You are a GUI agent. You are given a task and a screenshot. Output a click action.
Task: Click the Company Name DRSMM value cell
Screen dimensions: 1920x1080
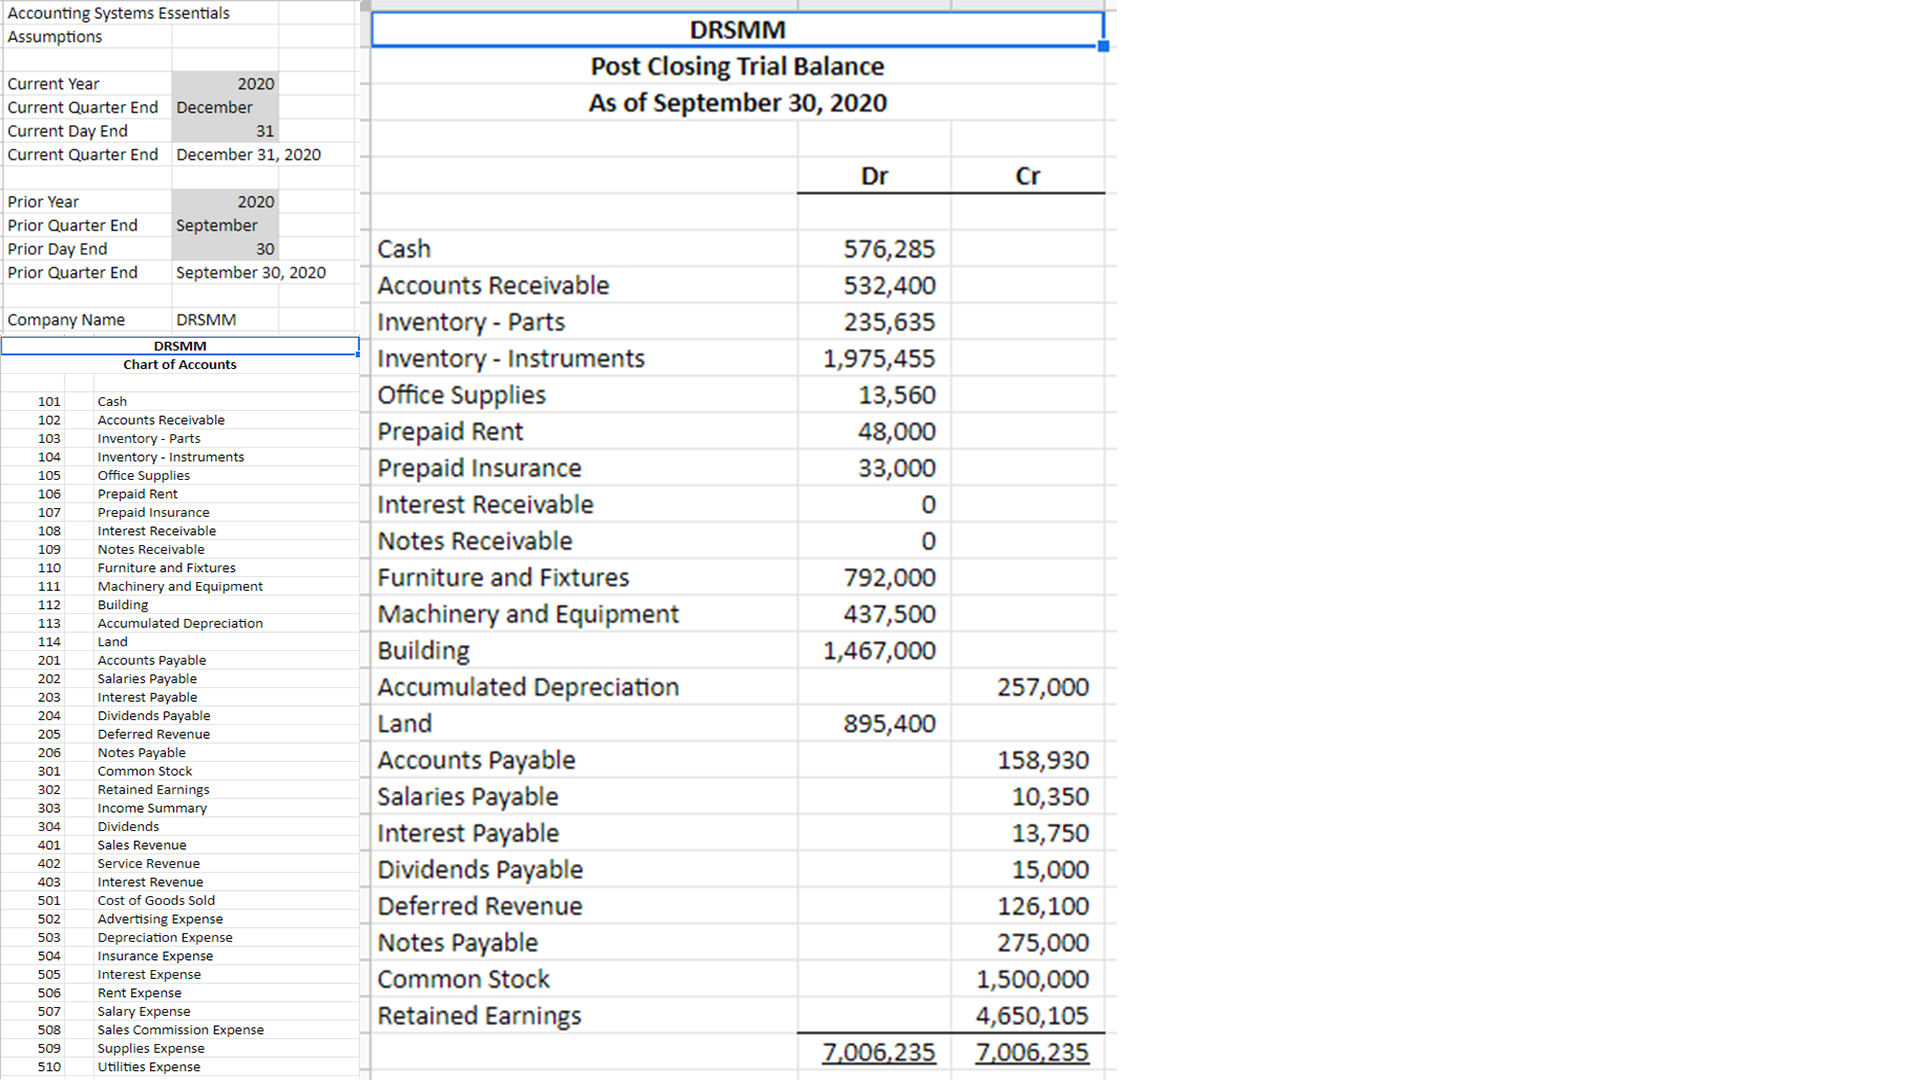226,320
